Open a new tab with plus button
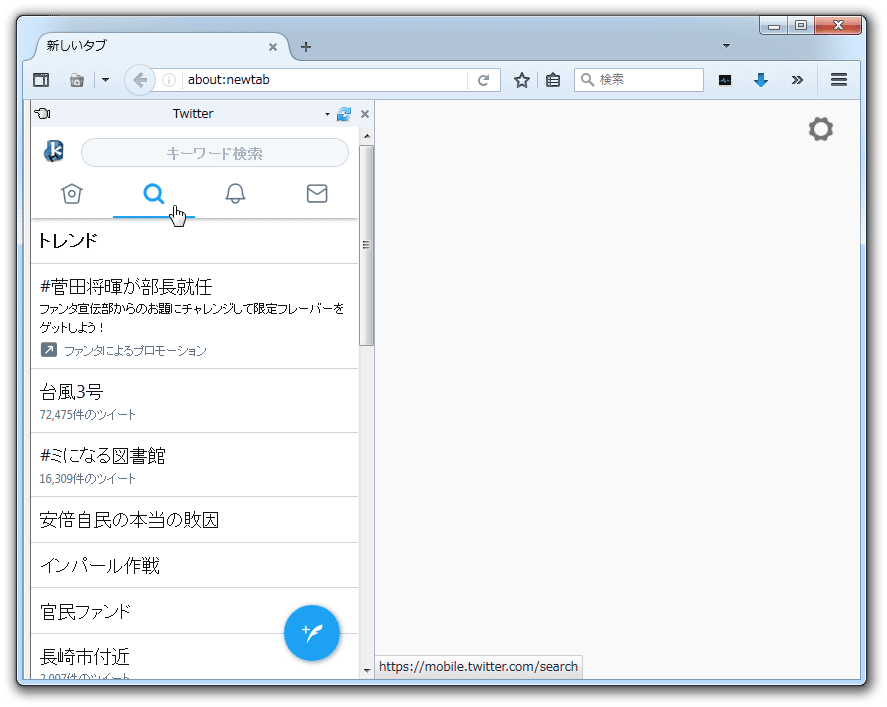The width and height of the screenshot is (887, 707). [x=306, y=47]
